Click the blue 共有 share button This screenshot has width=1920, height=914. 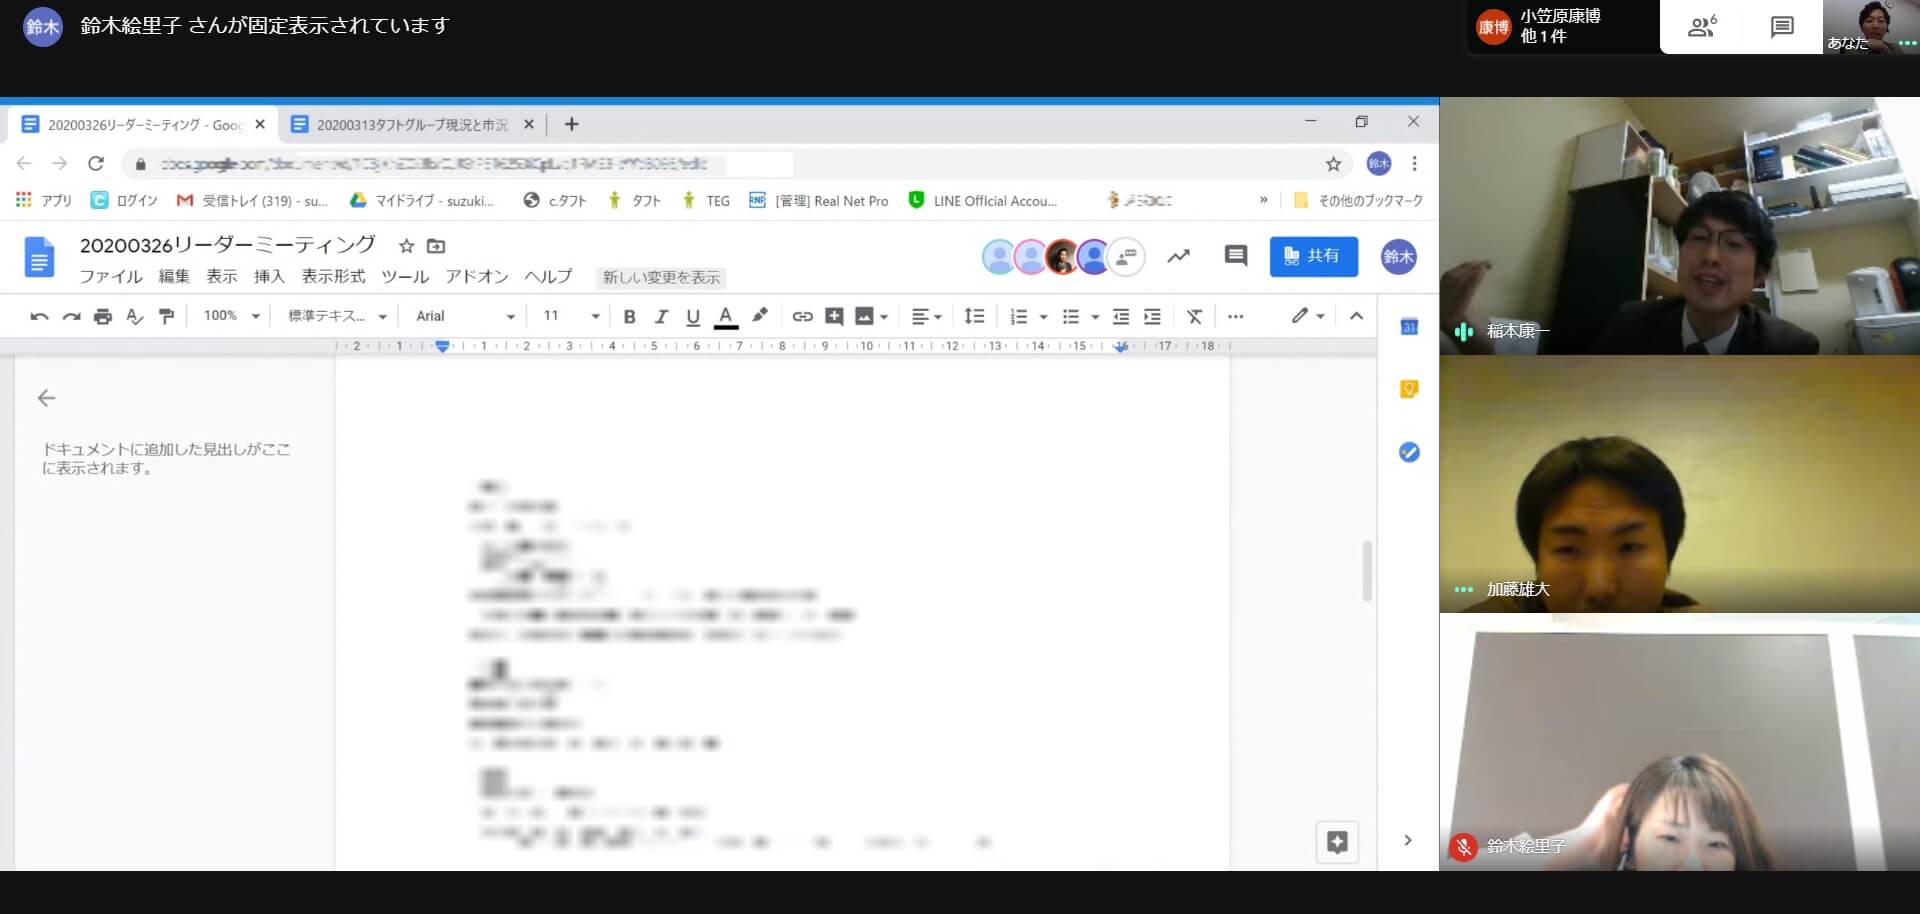click(1313, 256)
